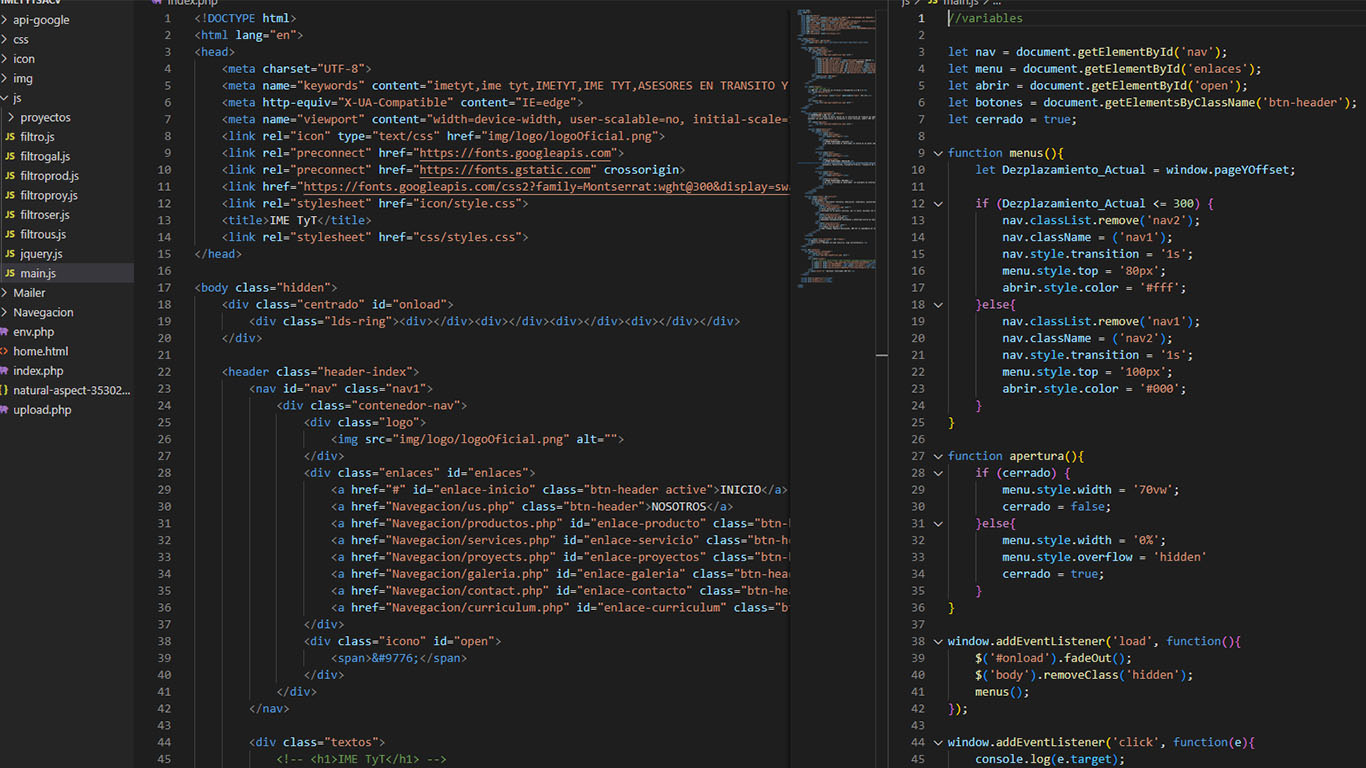Click the PHP icon beside upload.php

tap(5, 410)
